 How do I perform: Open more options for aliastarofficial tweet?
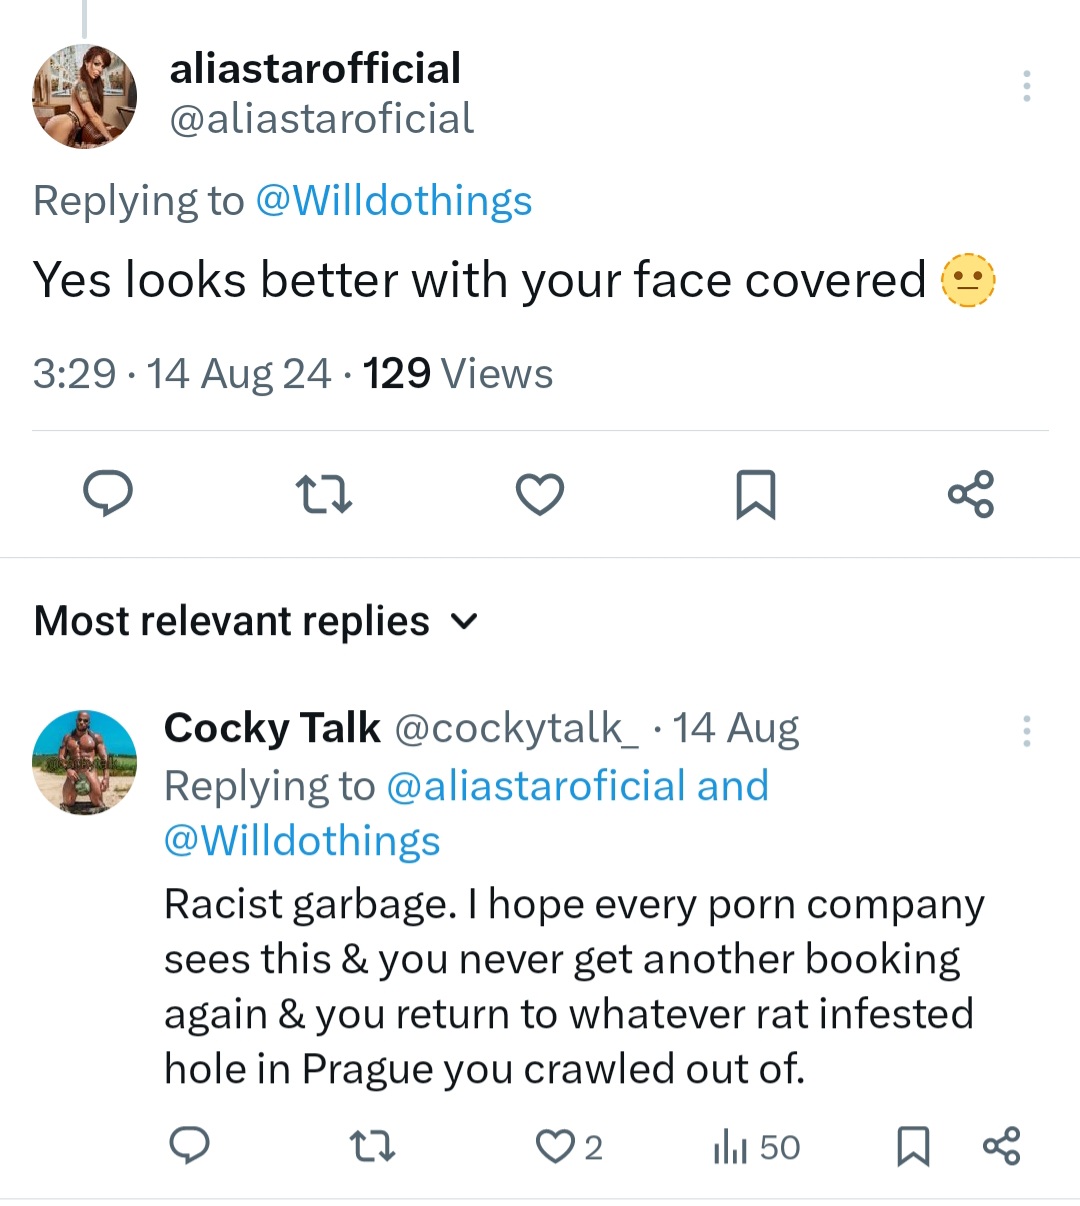[x=1026, y=87]
